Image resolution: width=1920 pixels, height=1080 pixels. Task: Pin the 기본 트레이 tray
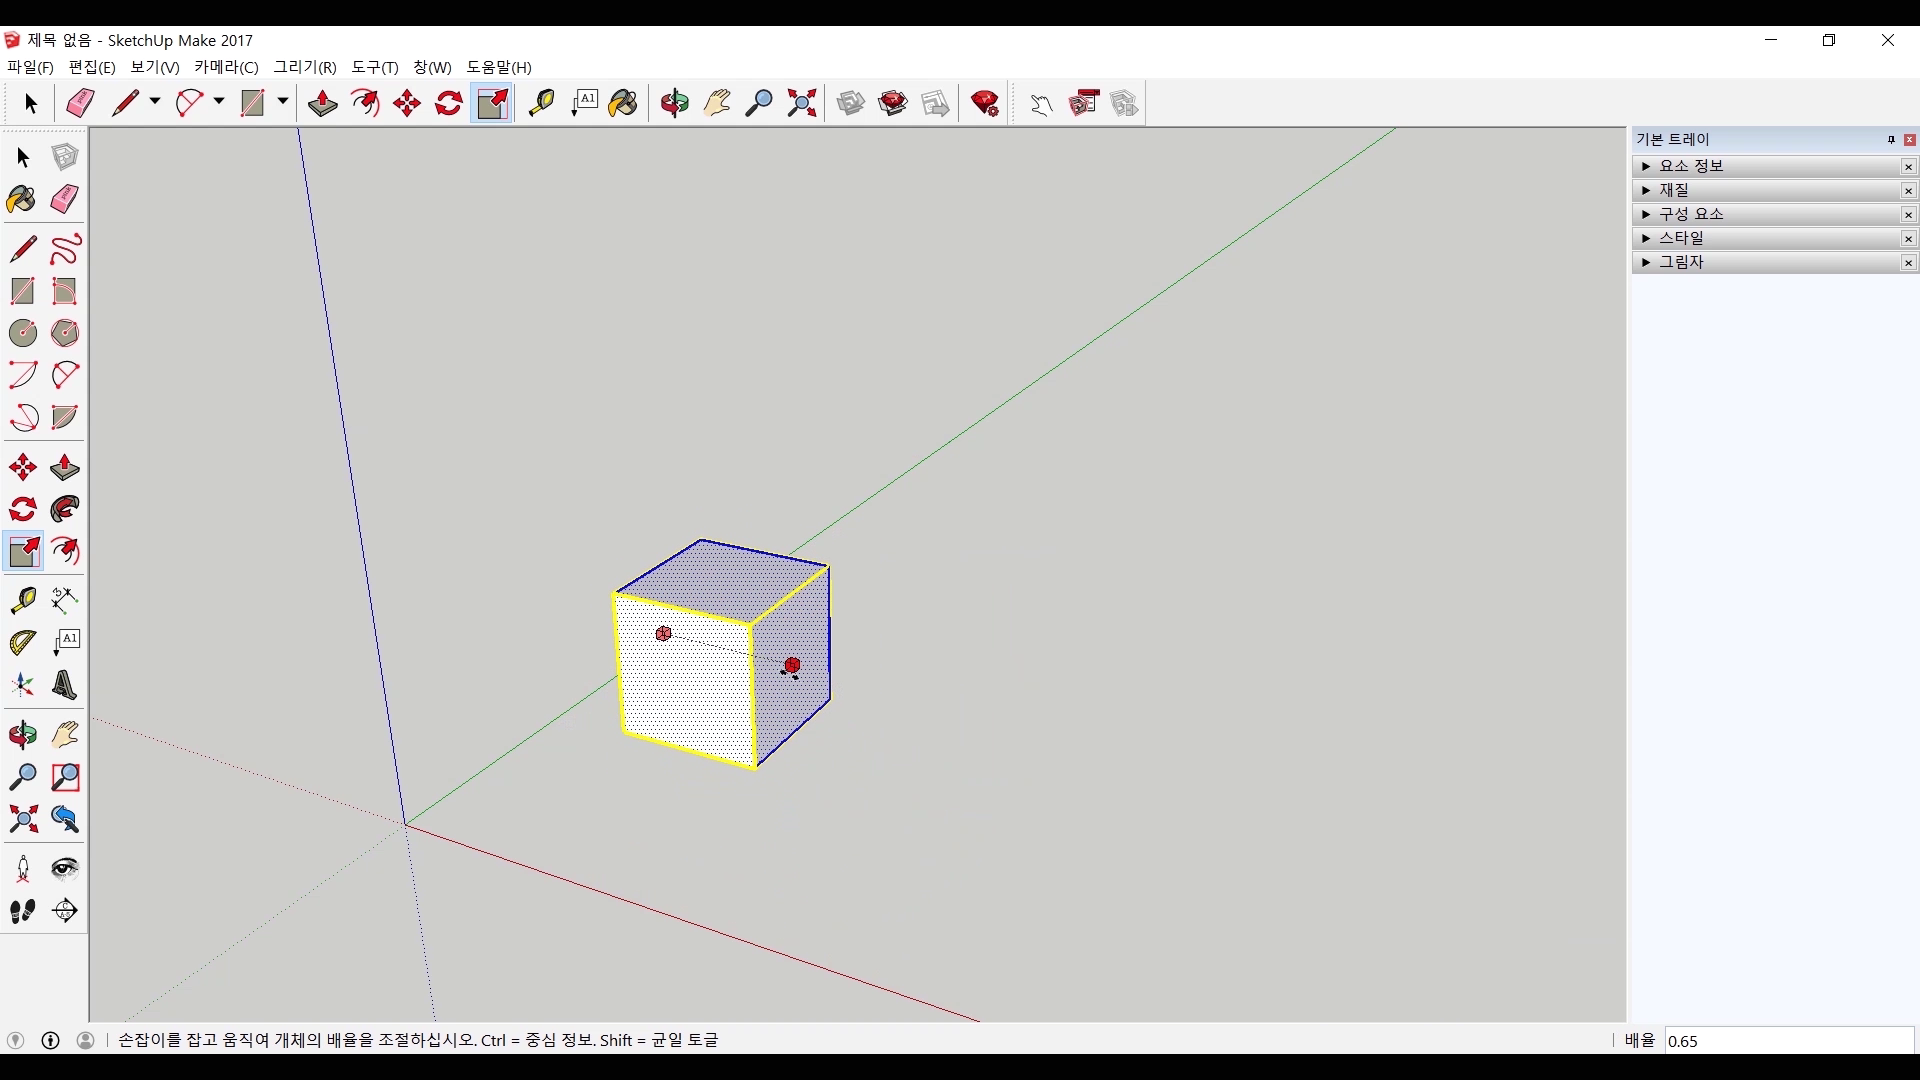(x=1891, y=139)
